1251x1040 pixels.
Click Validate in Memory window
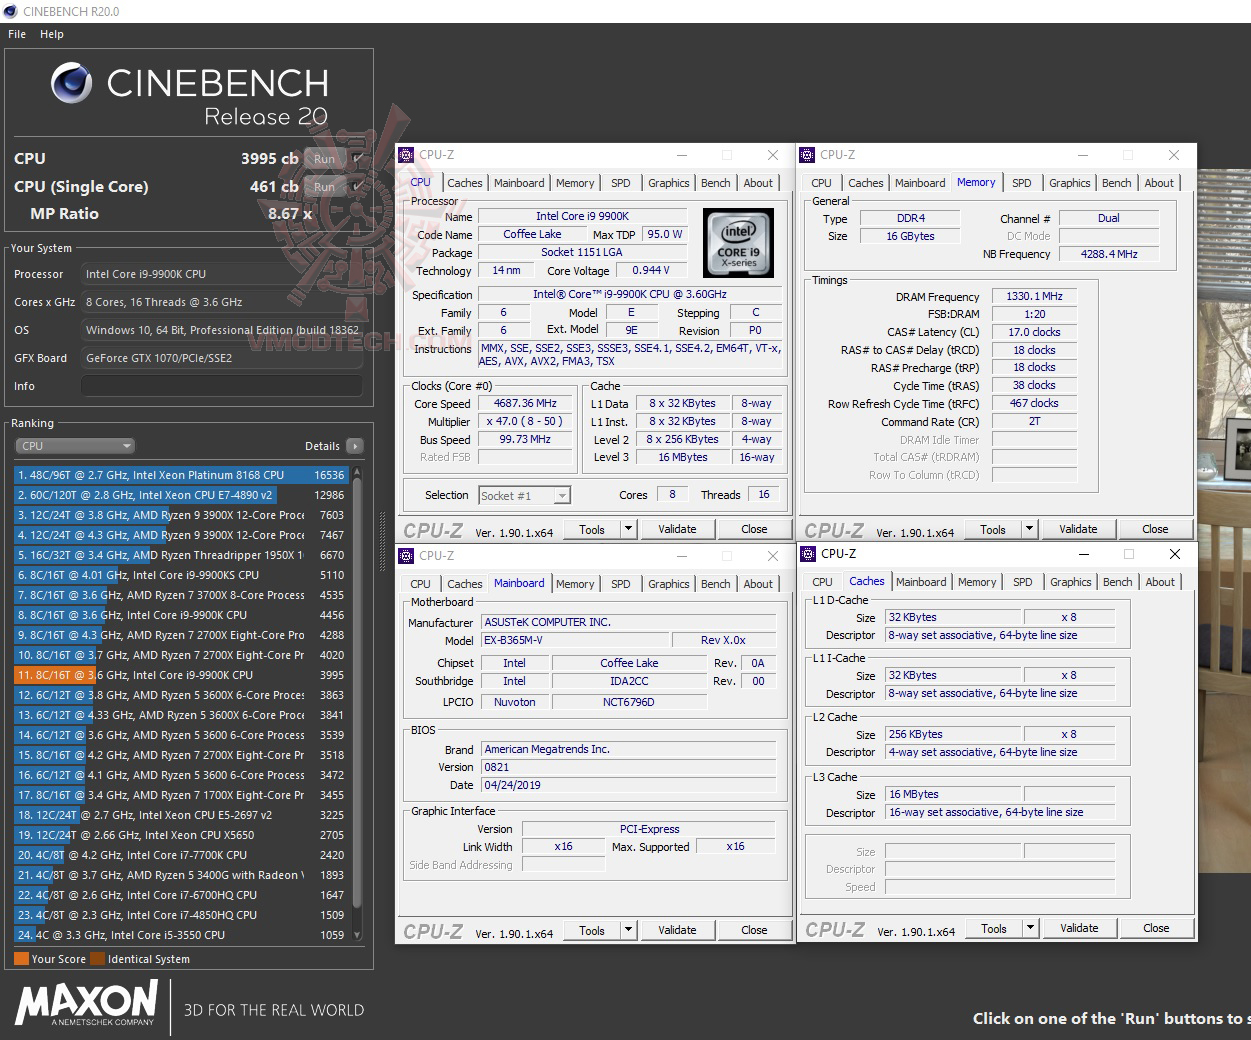[x=1078, y=529]
